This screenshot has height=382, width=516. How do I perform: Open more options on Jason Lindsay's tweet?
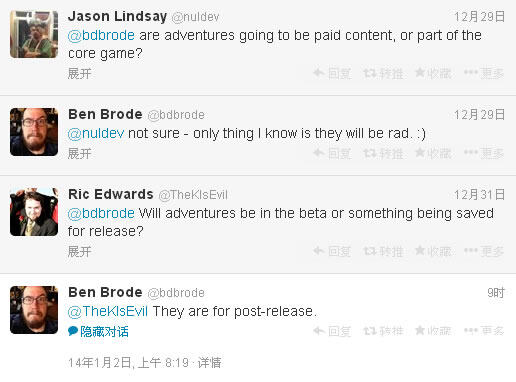pyautogui.click(x=484, y=73)
